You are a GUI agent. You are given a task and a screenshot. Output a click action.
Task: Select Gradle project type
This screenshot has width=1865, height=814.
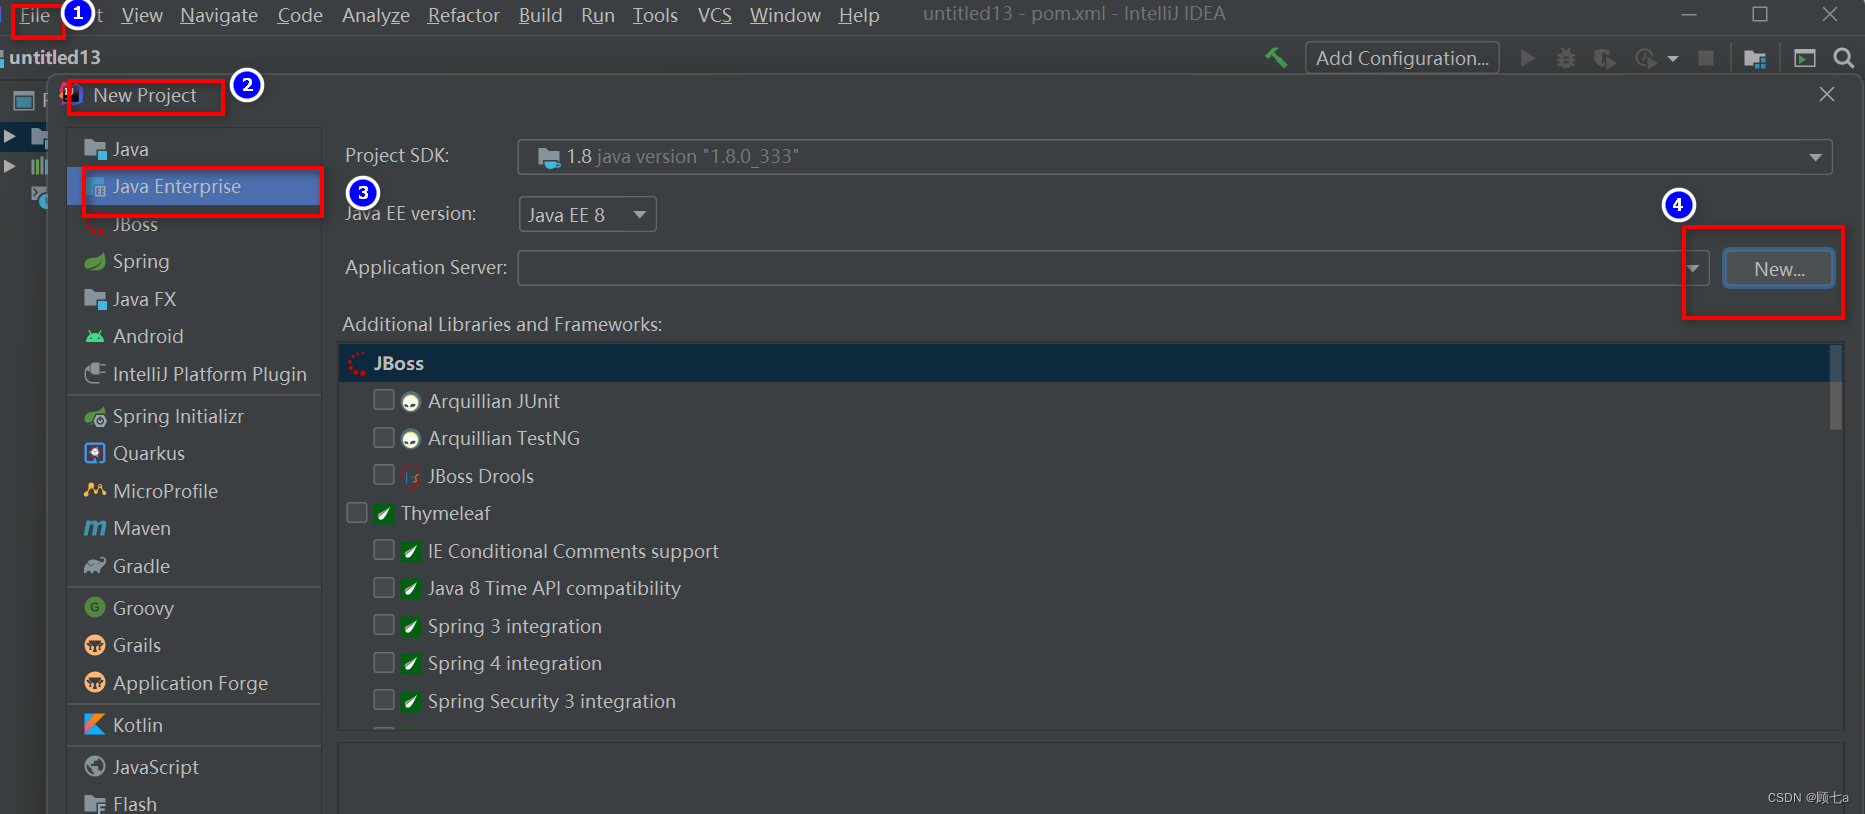click(194, 566)
